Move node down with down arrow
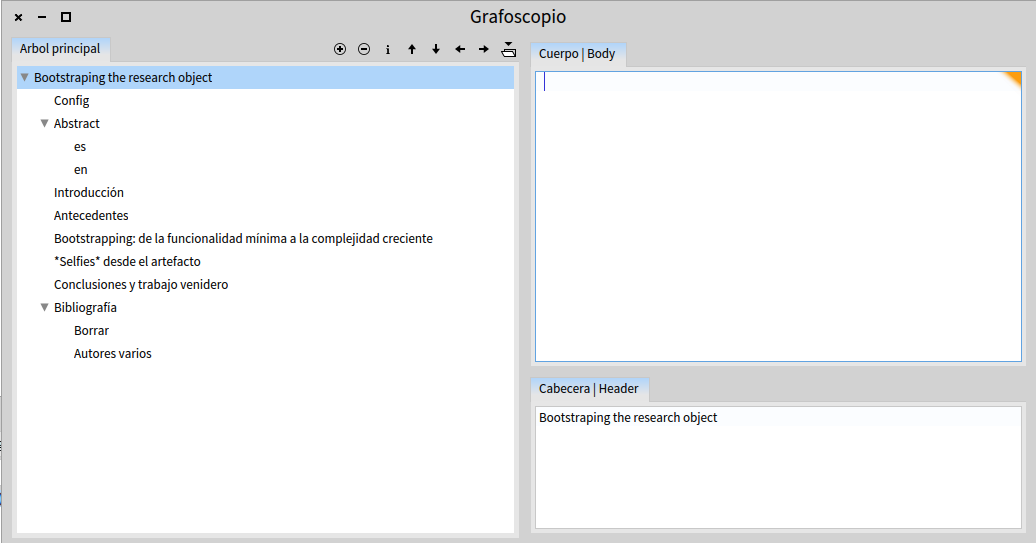The image size is (1036, 543). tap(436, 49)
